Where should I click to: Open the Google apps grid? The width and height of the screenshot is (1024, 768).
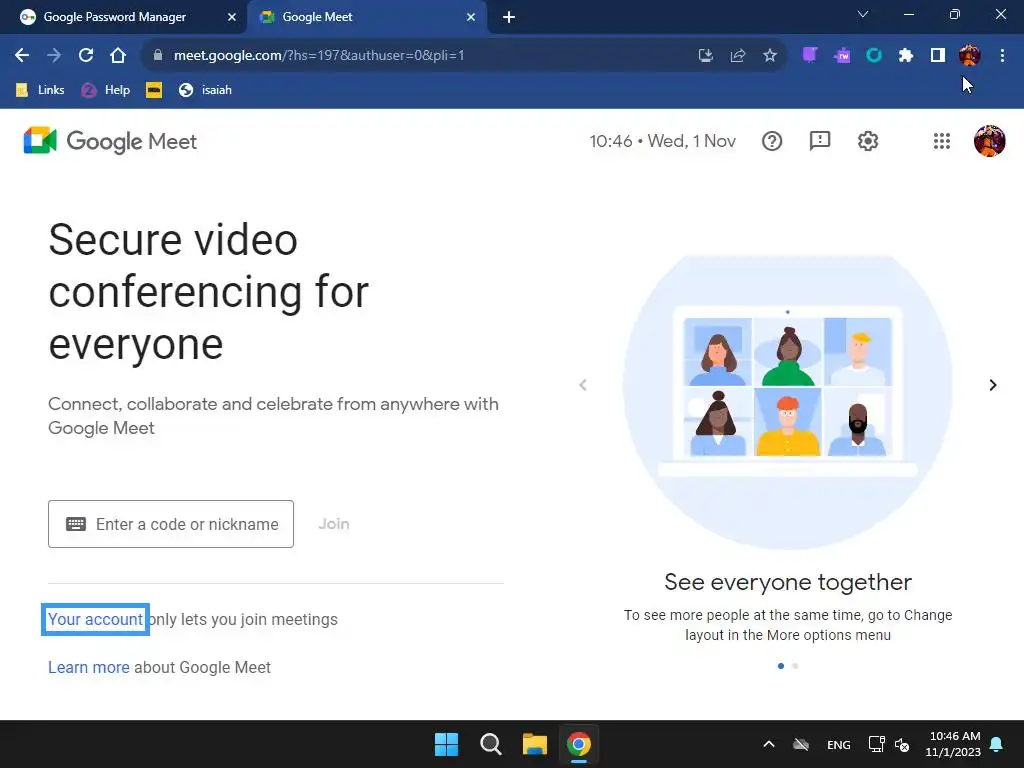942,141
